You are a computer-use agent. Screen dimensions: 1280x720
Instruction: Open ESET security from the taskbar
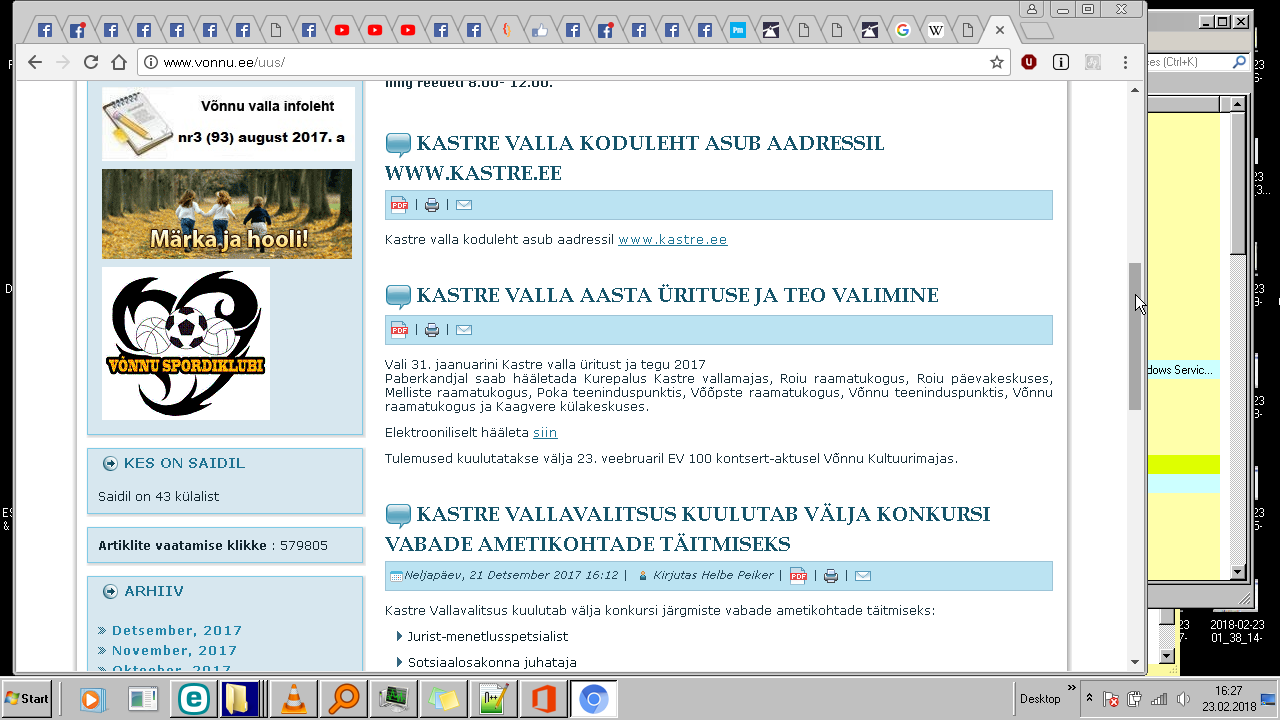(x=193, y=699)
